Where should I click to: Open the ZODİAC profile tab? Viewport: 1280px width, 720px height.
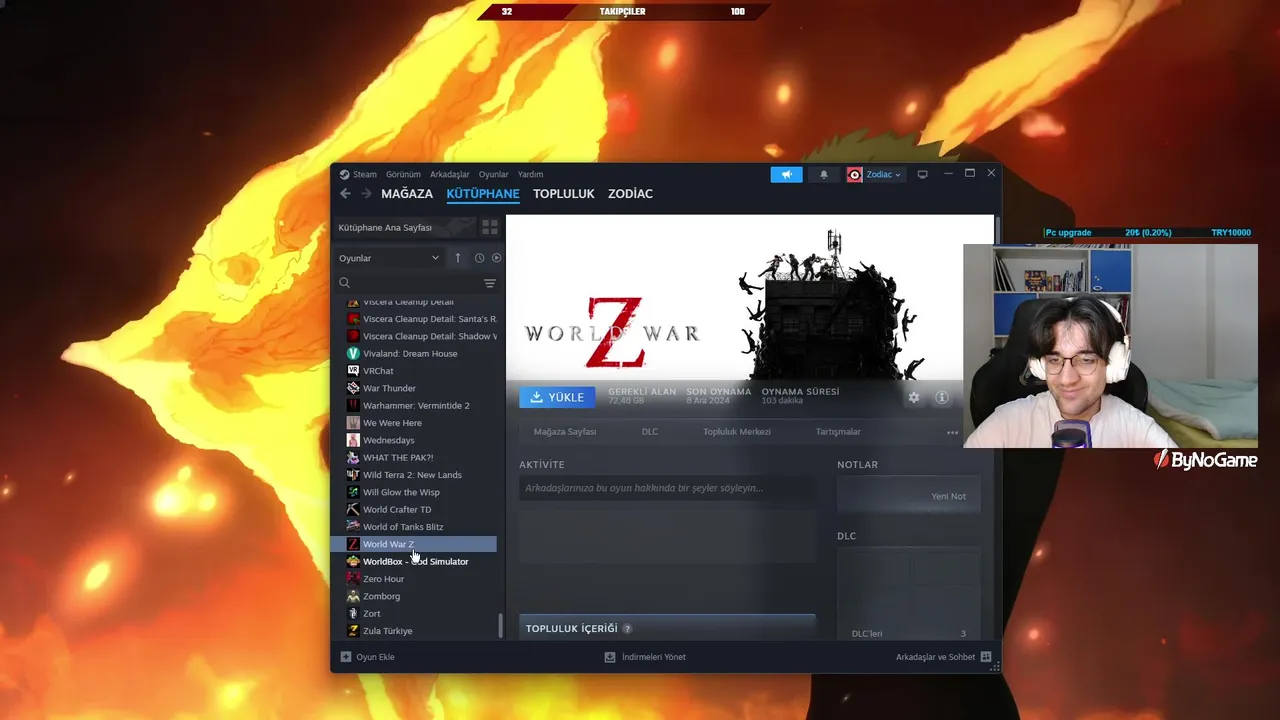(630, 194)
